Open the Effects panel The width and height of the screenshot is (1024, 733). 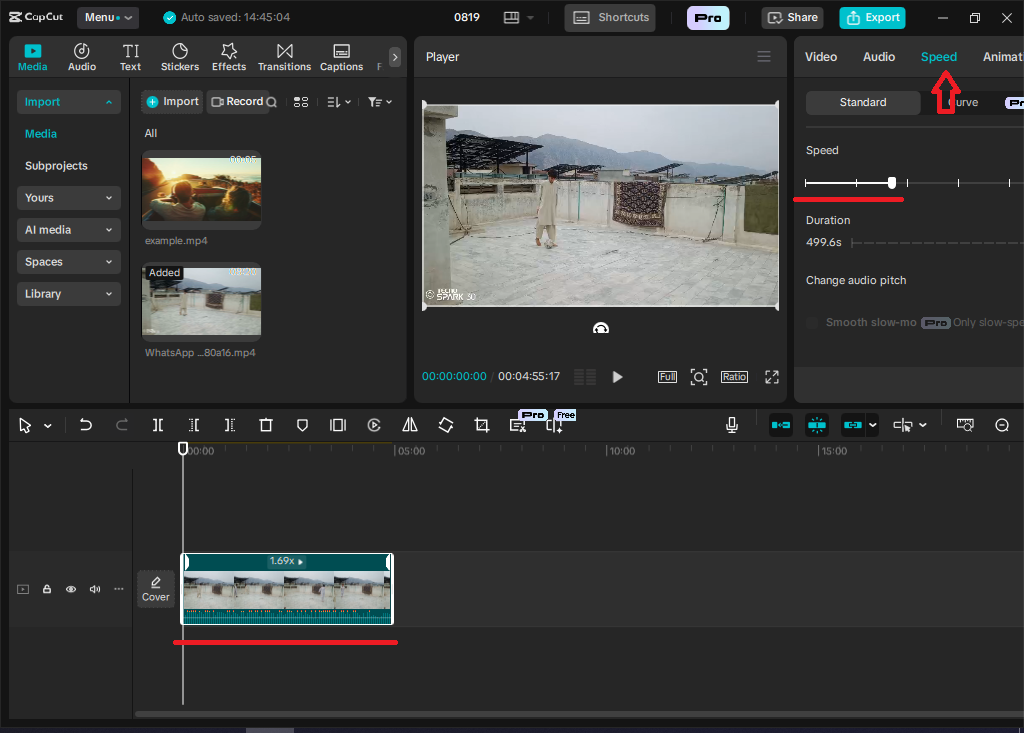tap(229, 57)
